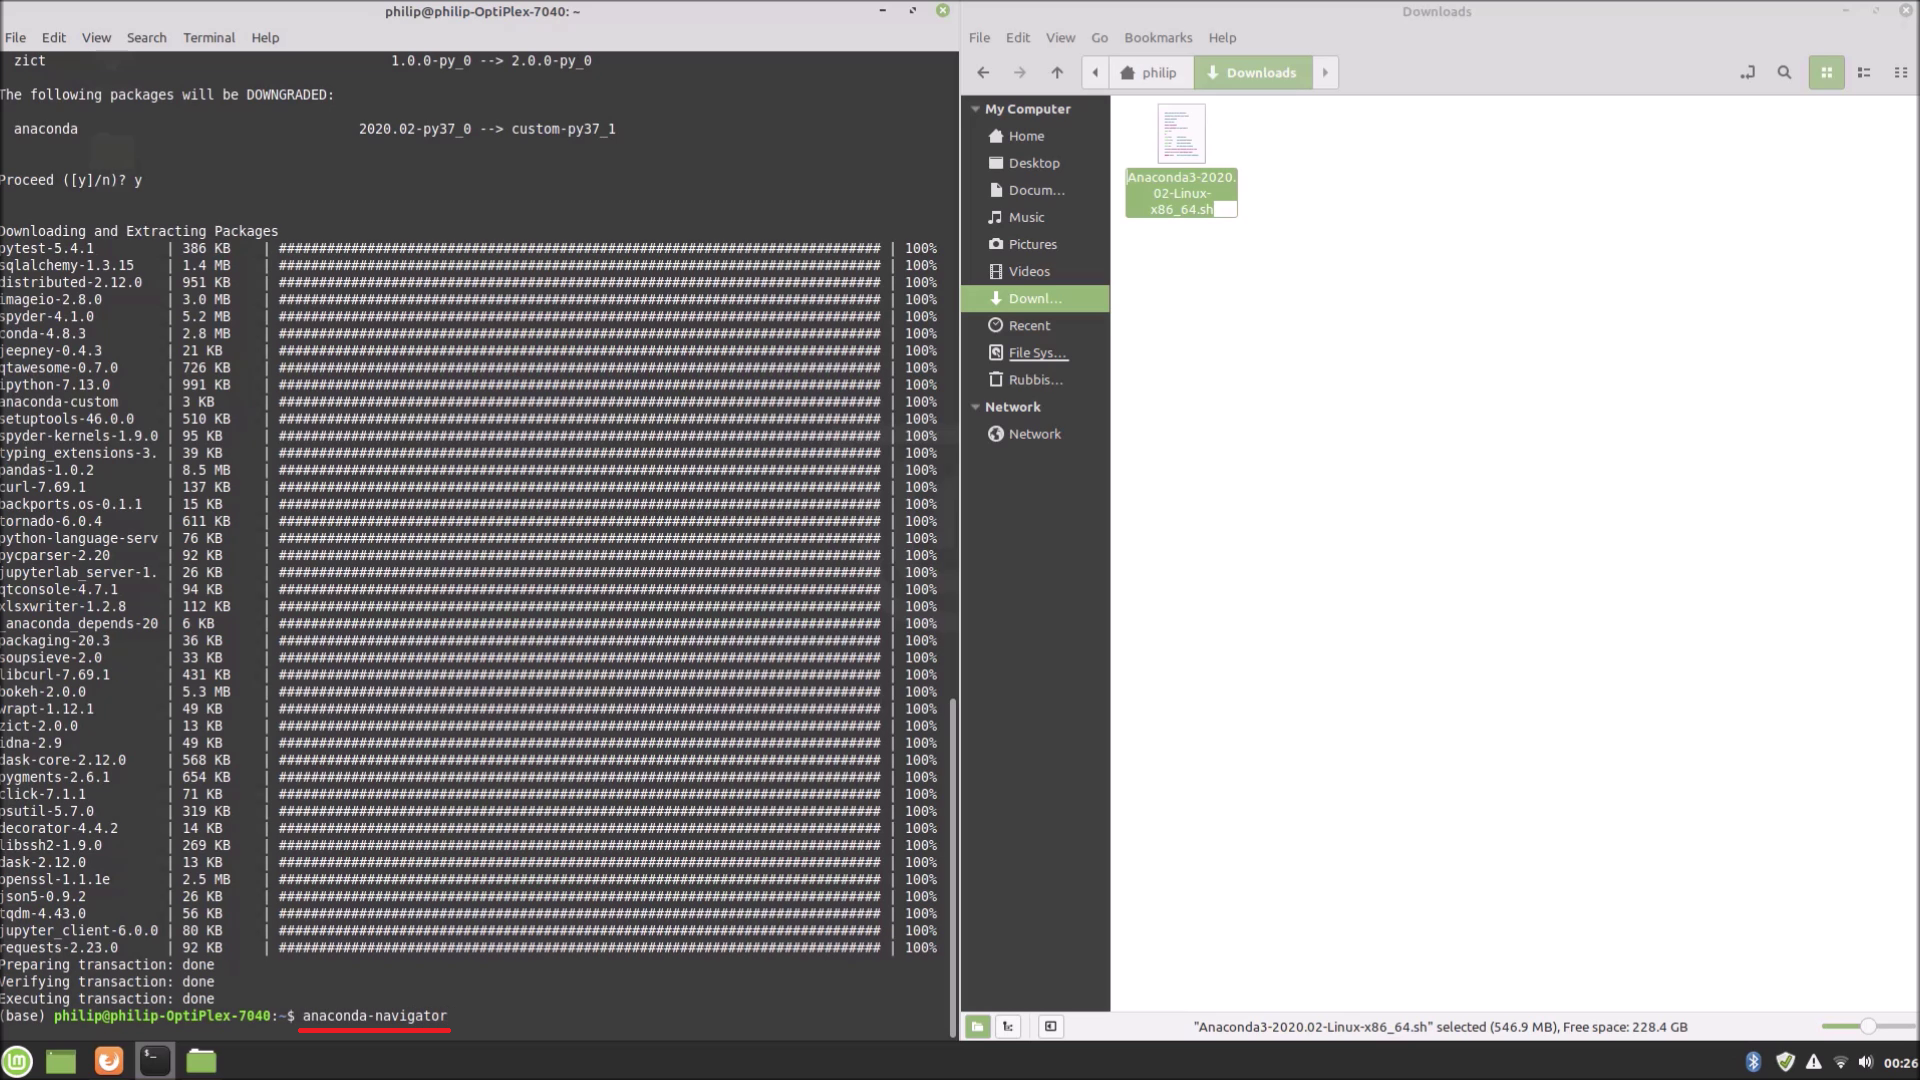Image resolution: width=1920 pixels, height=1080 pixels.
Task: Switch sidebar to treeview mode
Action: 1008,1026
